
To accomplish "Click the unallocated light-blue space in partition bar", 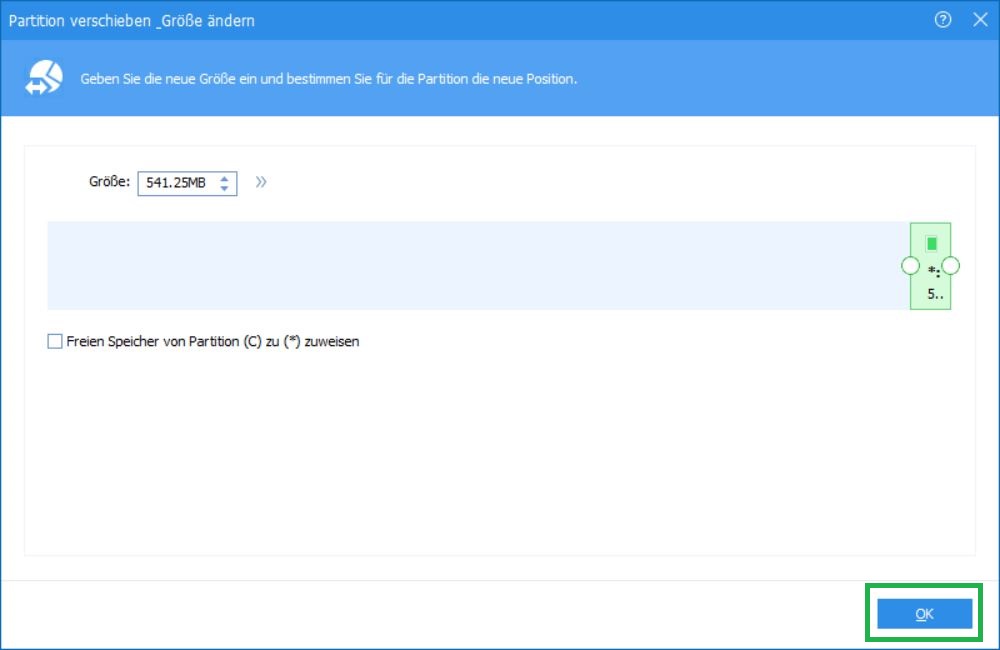I will pos(470,265).
